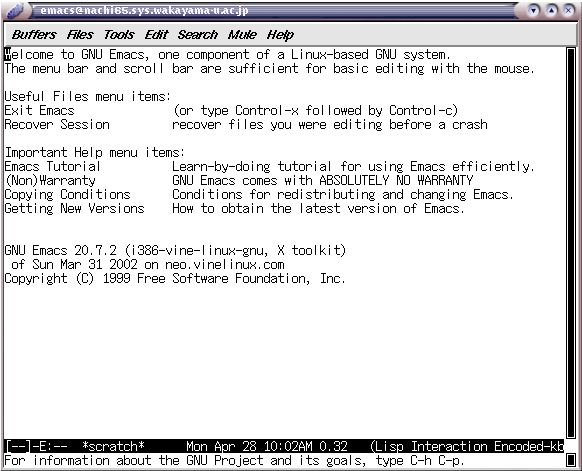Viewport: 582px width, 471px height.
Task: Click 'Conditions for redistributing' description text
Action: click(343, 194)
